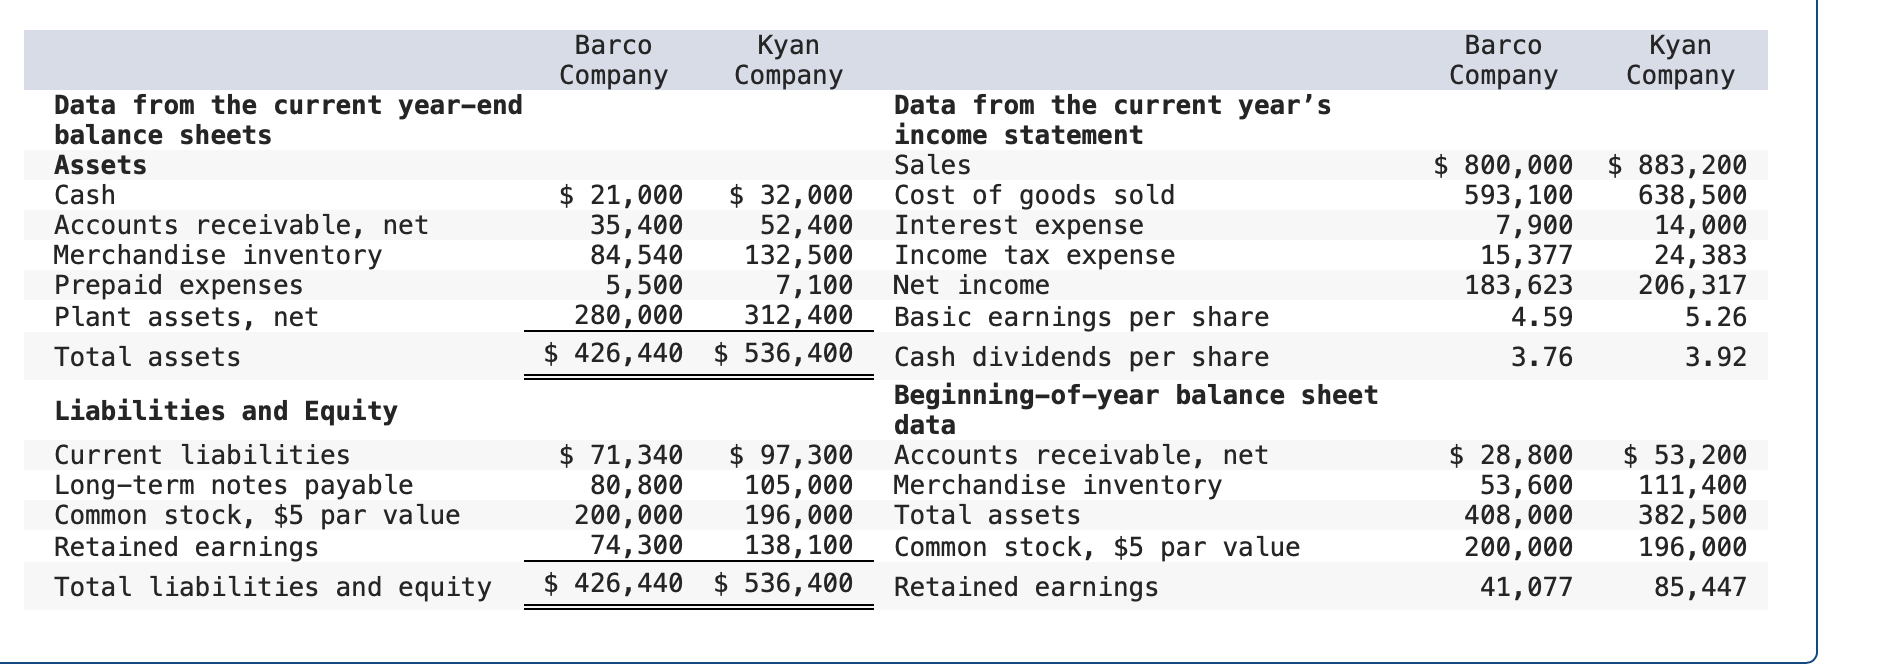The height and width of the screenshot is (664, 1884).
Task: Click Barco beginning retained earnings 41,077
Action: click(1526, 587)
